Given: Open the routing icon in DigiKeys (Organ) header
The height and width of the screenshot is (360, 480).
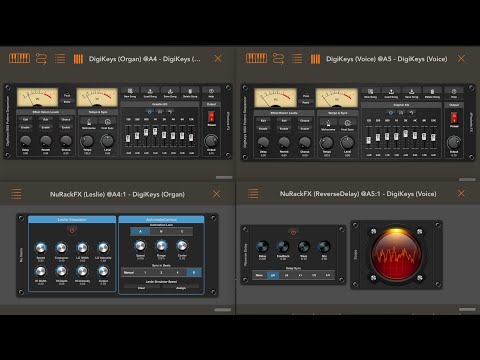Looking at the screenshot, I should [41, 59].
